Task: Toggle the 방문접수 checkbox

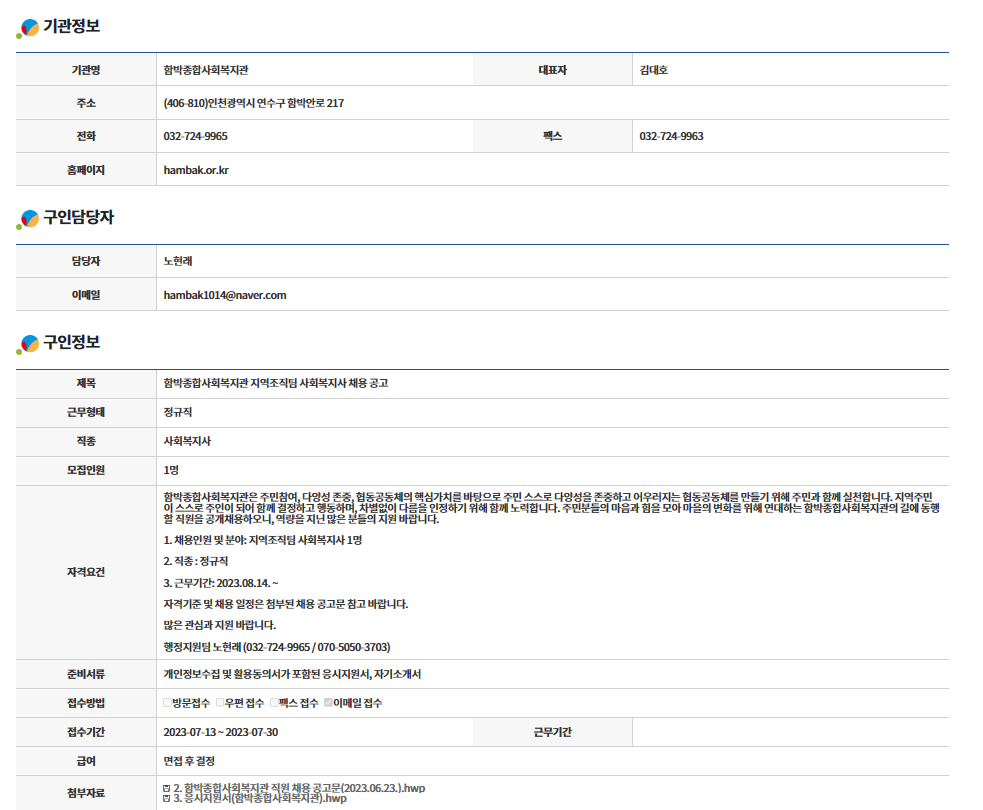Action: tap(168, 703)
